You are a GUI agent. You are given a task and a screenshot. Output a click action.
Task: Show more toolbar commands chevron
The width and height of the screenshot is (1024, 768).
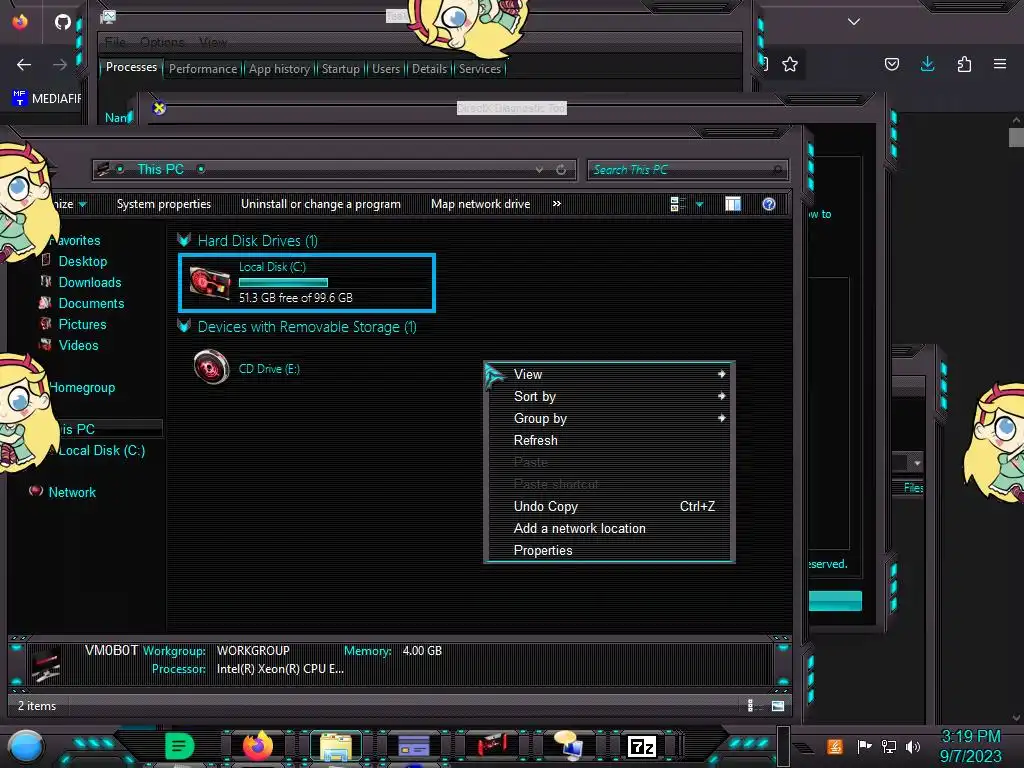pos(556,204)
